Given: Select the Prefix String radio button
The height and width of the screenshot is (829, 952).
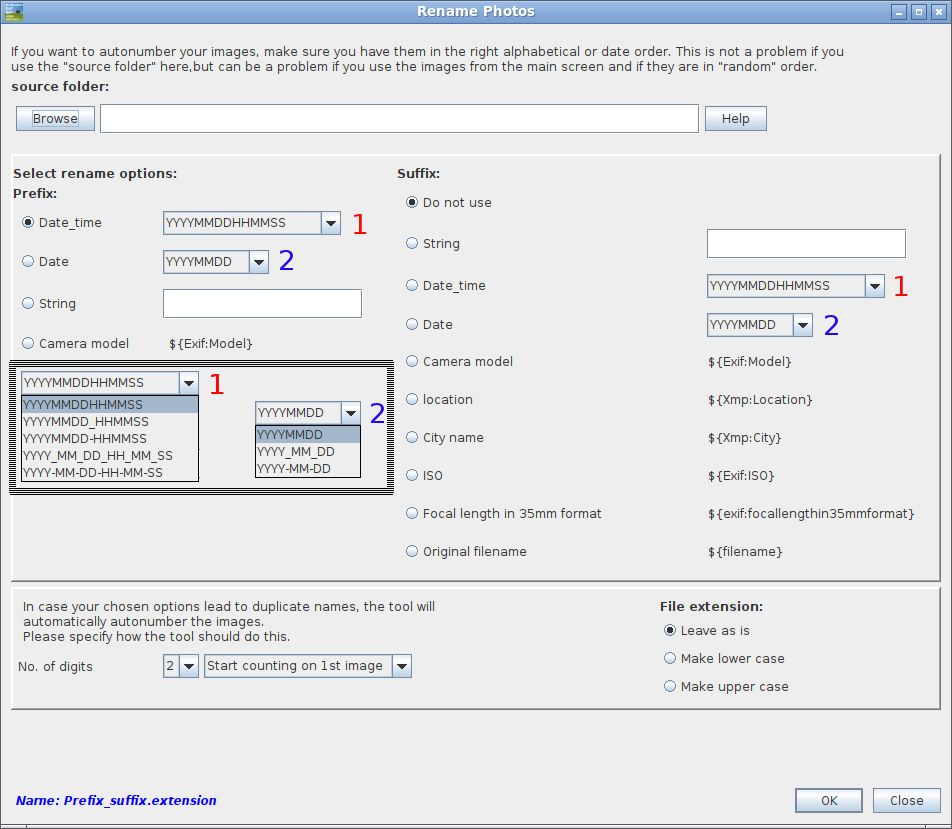Looking at the screenshot, I should click(28, 303).
